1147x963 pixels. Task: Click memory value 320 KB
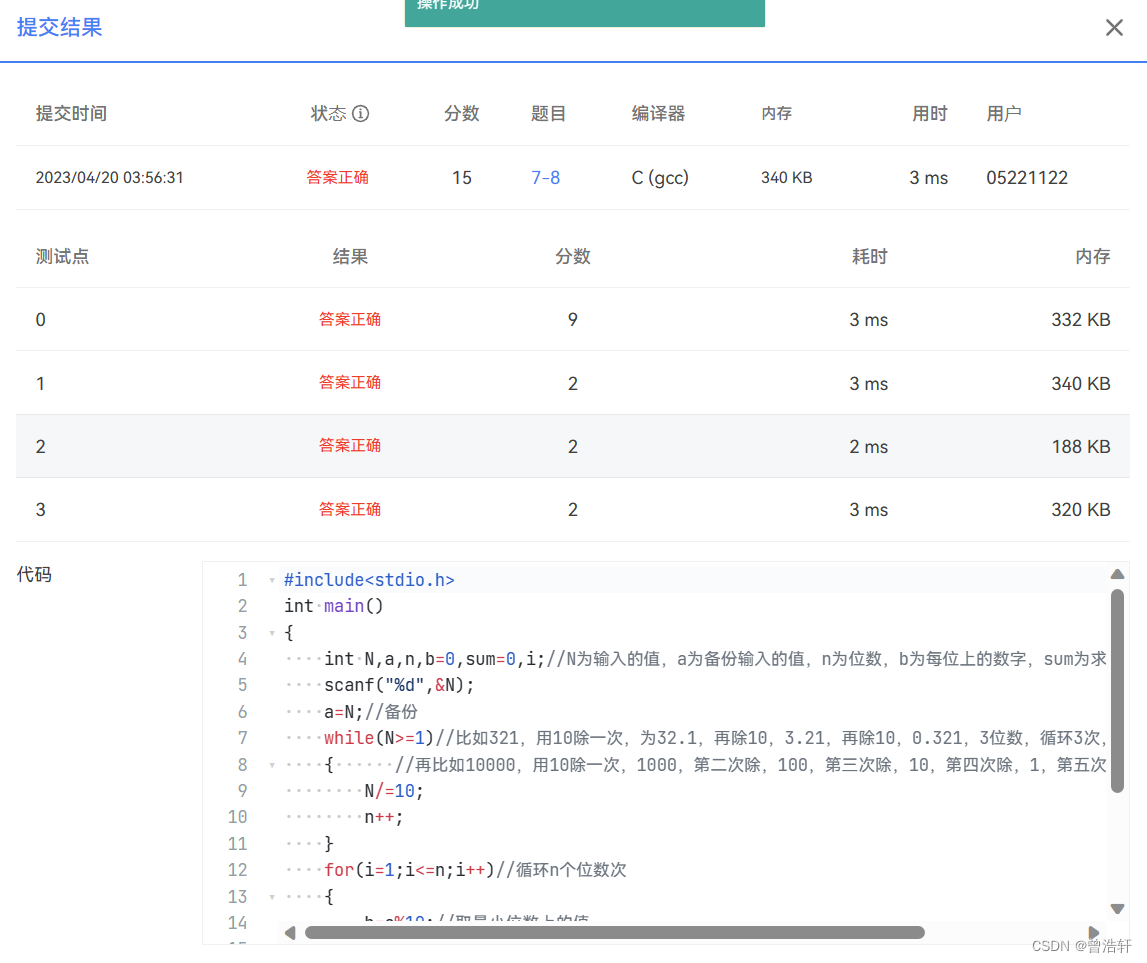[x=1080, y=510]
